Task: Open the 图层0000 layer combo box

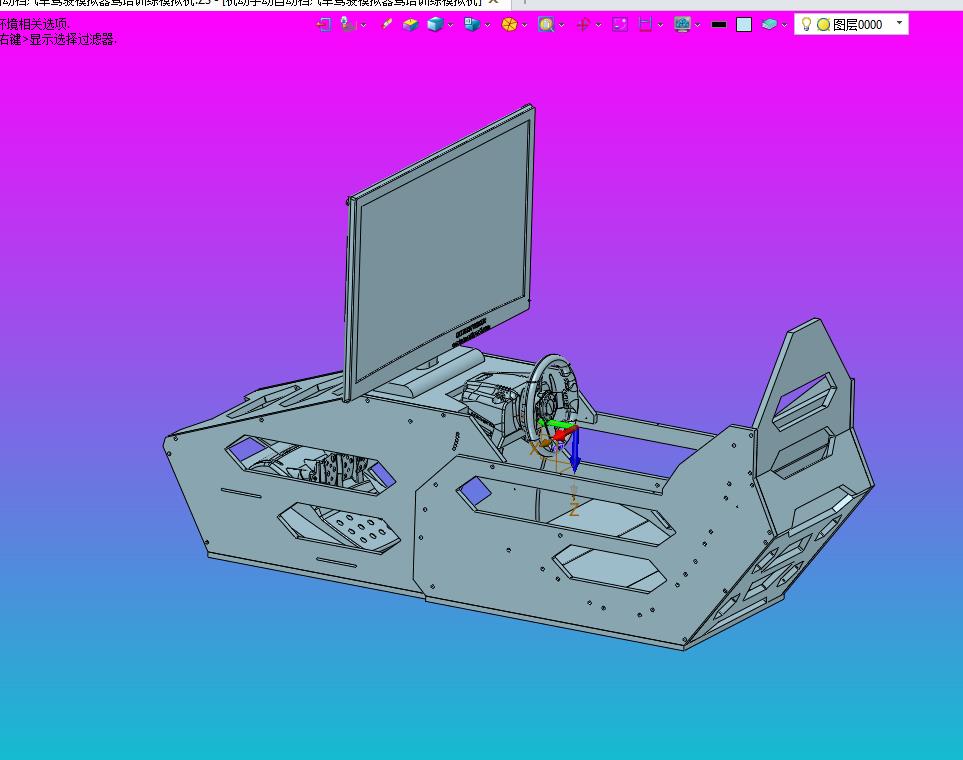Action: [851, 25]
